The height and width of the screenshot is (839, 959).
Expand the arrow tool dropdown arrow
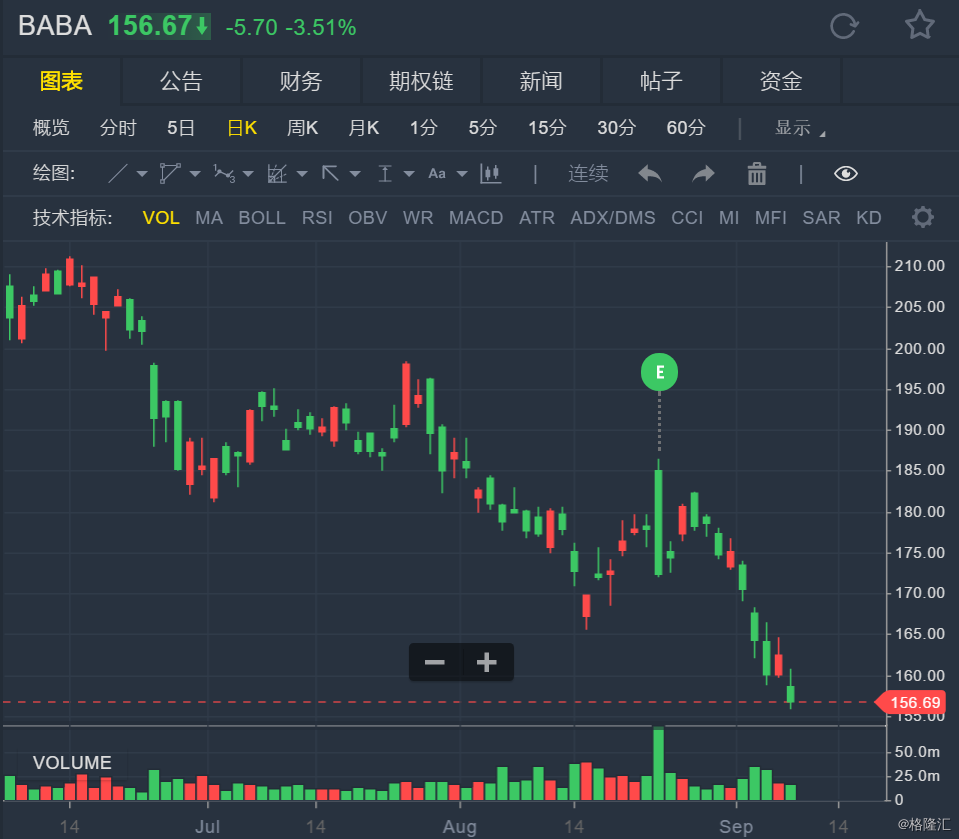click(x=355, y=174)
